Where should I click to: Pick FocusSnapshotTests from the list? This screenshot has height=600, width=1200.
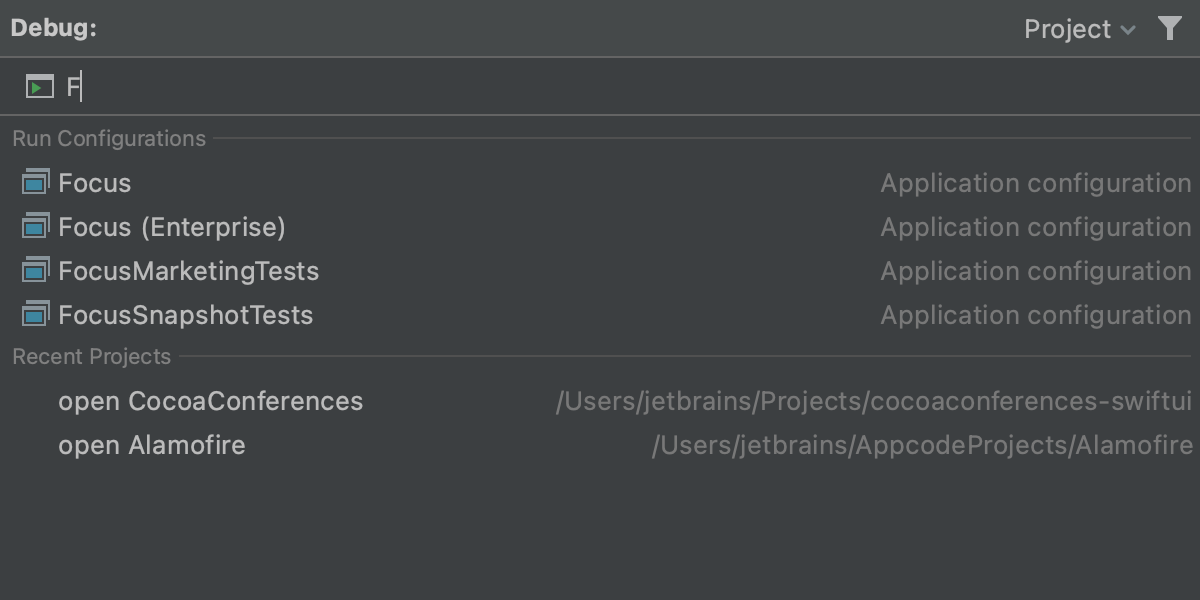(186, 315)
